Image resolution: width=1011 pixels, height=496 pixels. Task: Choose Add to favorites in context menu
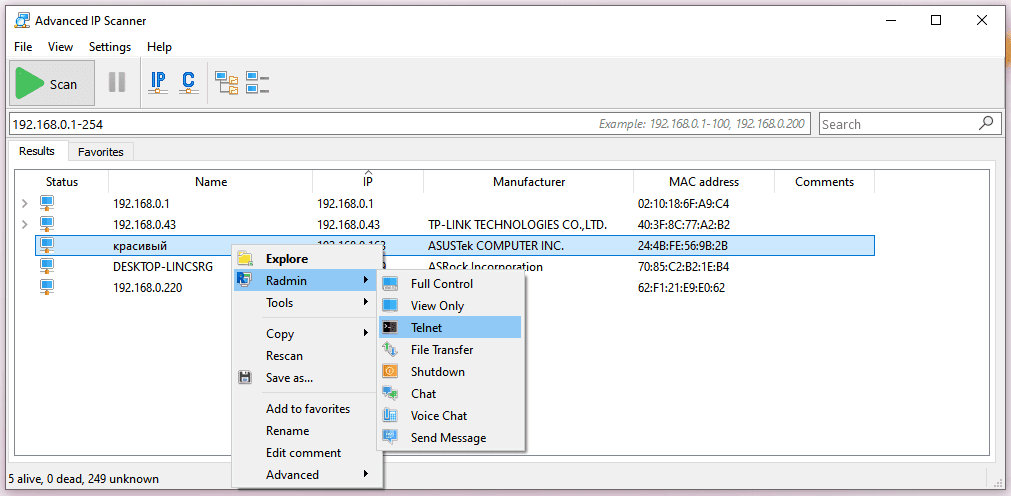click(x=308, y=409)
